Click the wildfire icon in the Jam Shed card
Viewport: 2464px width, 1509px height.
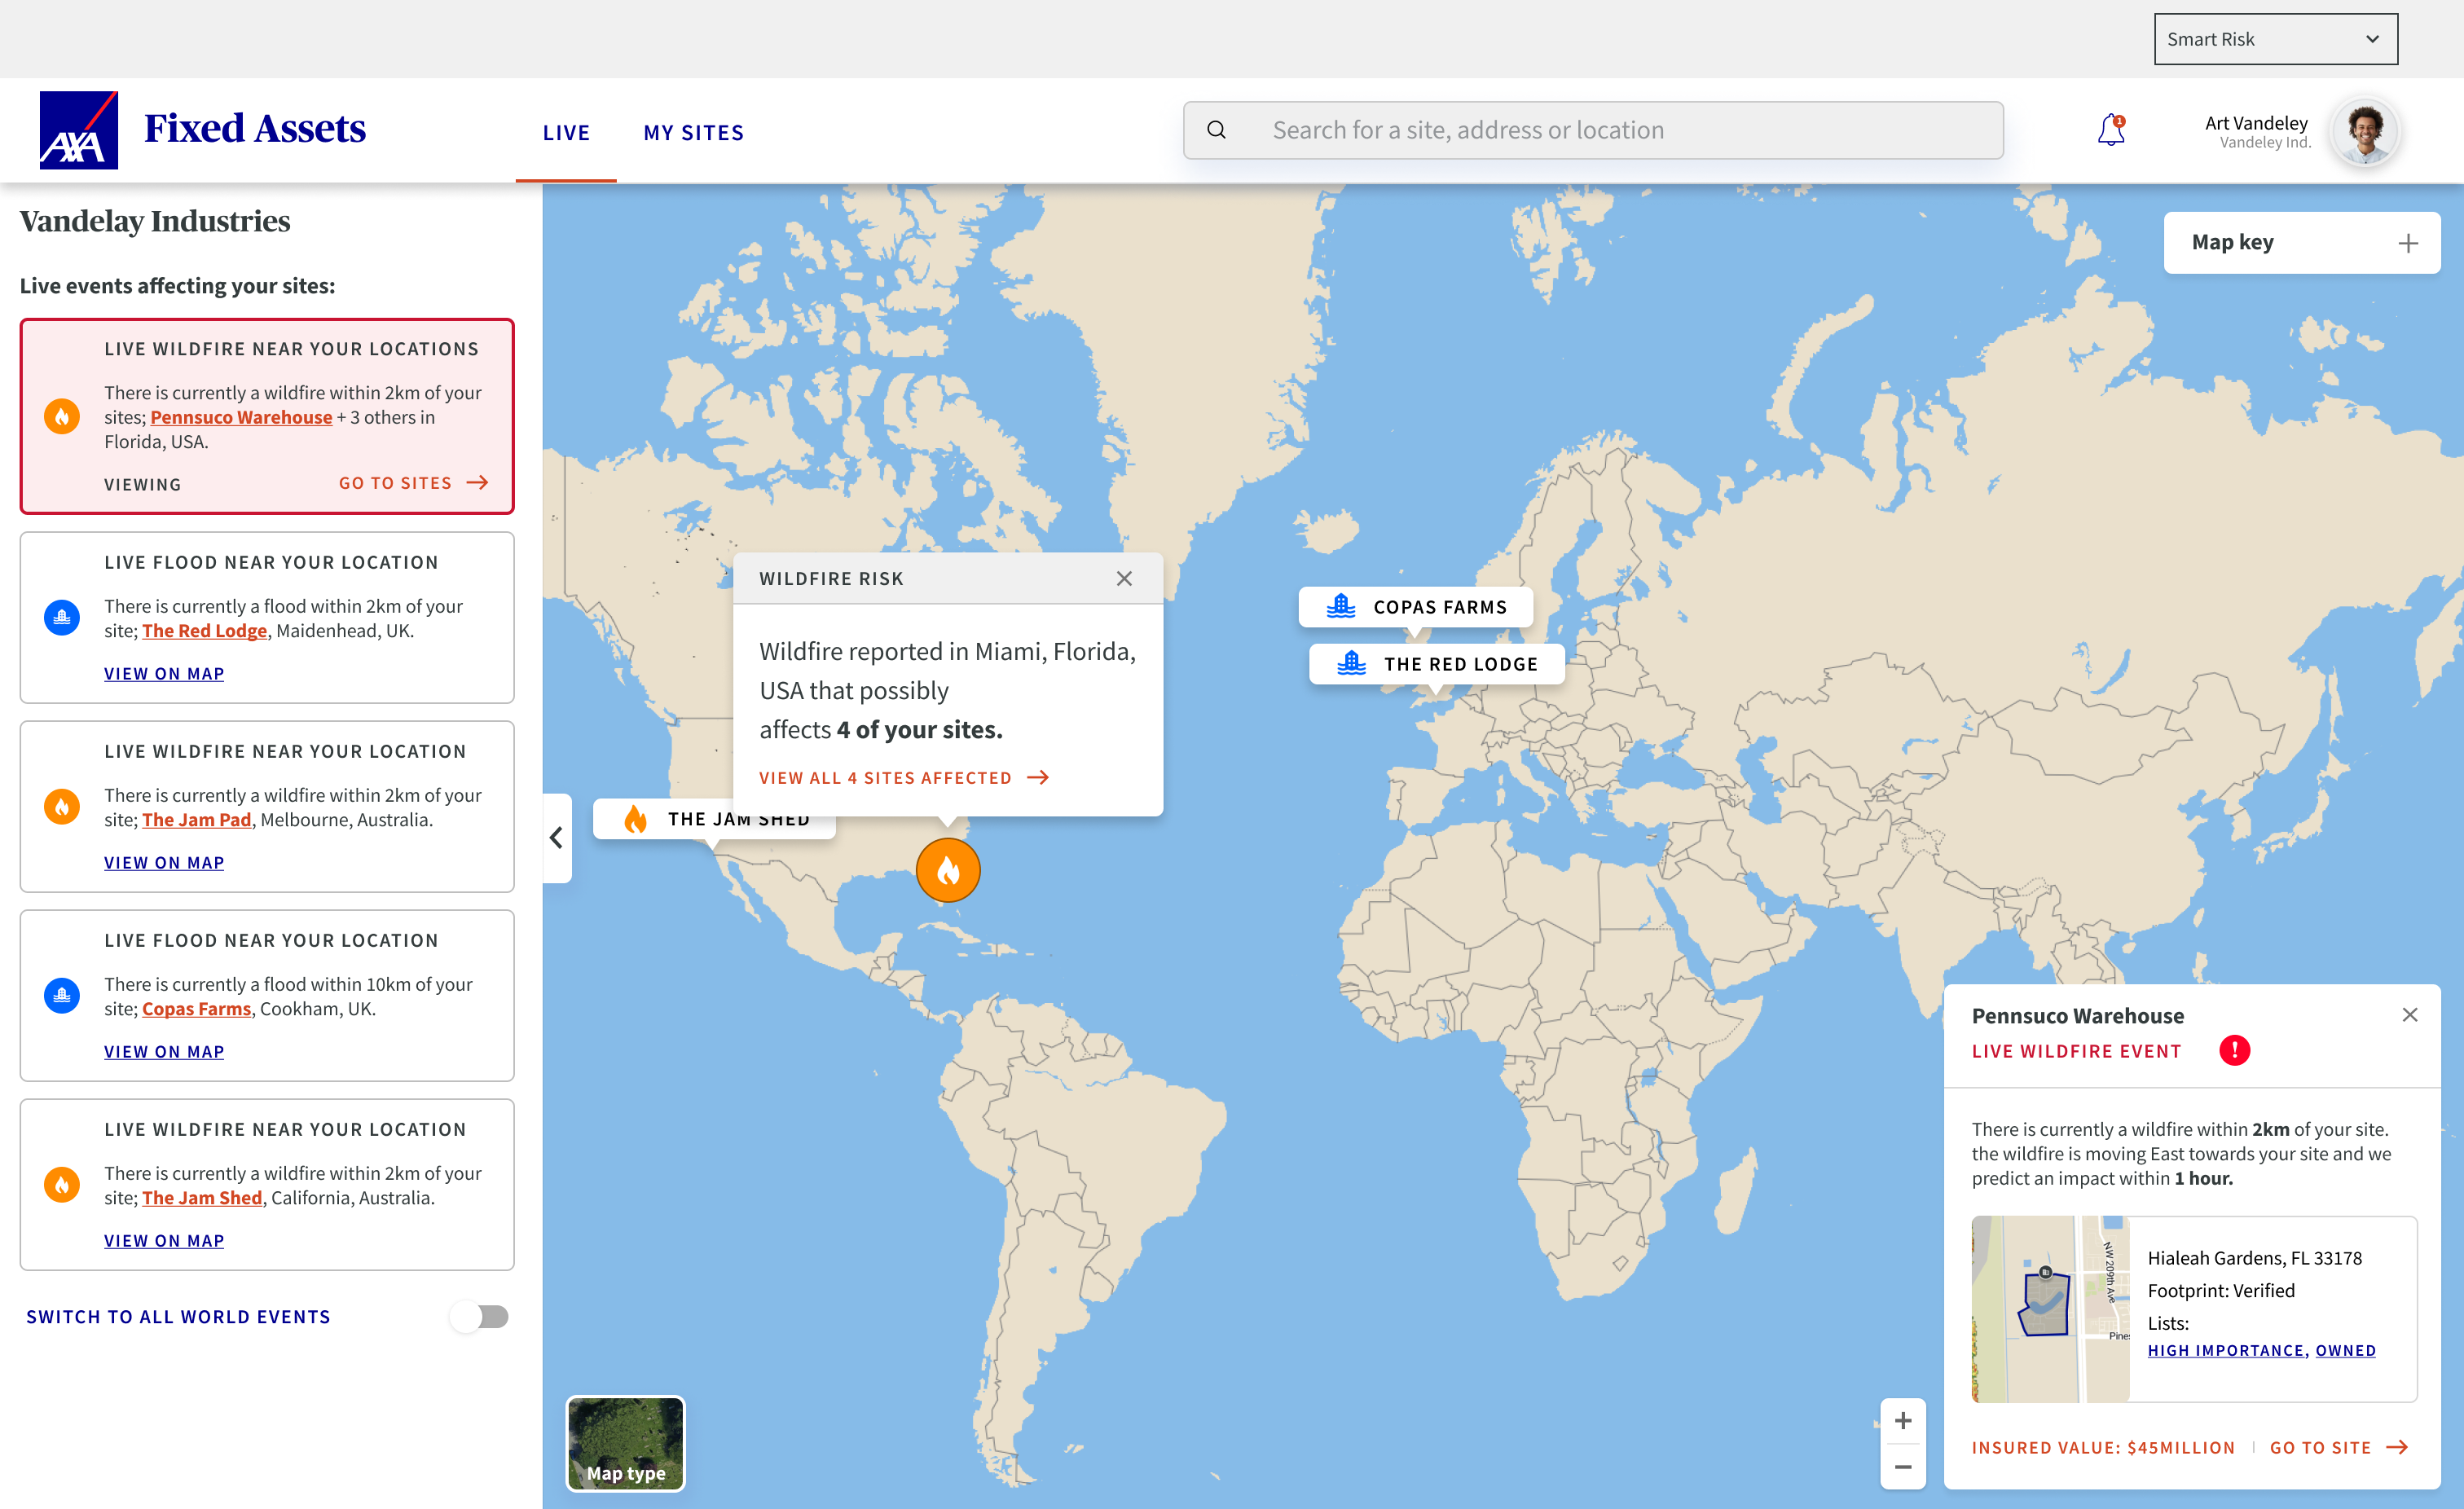point(62,1185)
